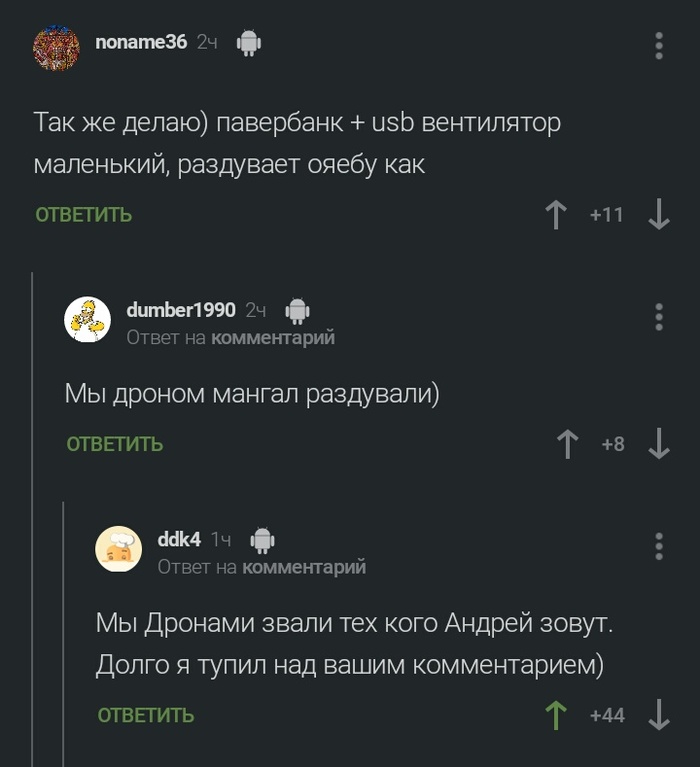
Task: Reply to noname36's comment
Action: tap(84, 215)
